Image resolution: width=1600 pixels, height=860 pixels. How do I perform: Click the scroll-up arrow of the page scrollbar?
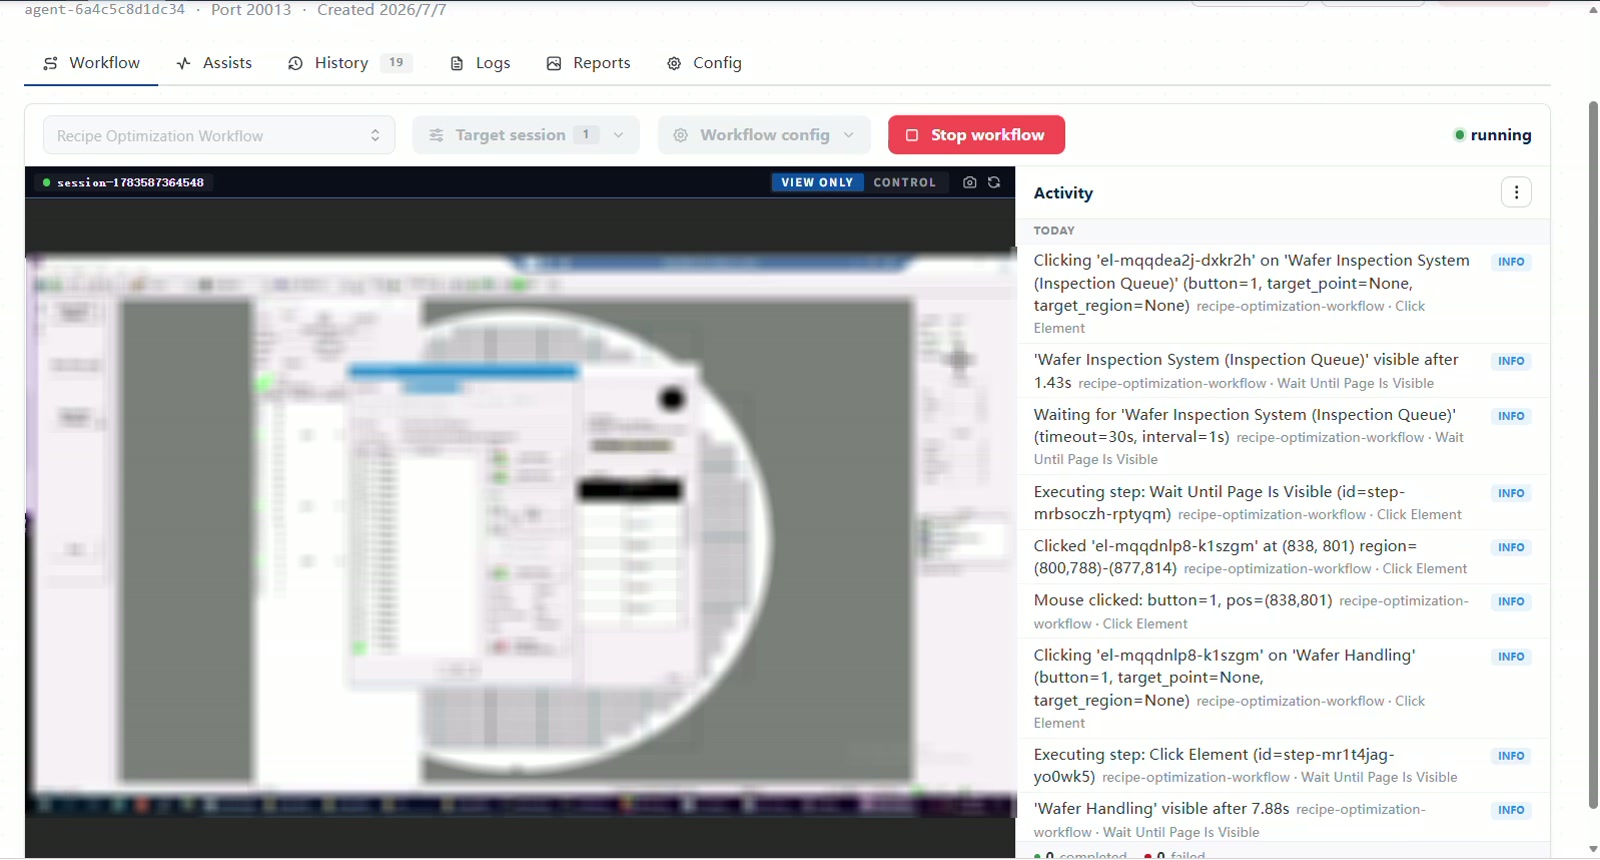pos(1593,9)
